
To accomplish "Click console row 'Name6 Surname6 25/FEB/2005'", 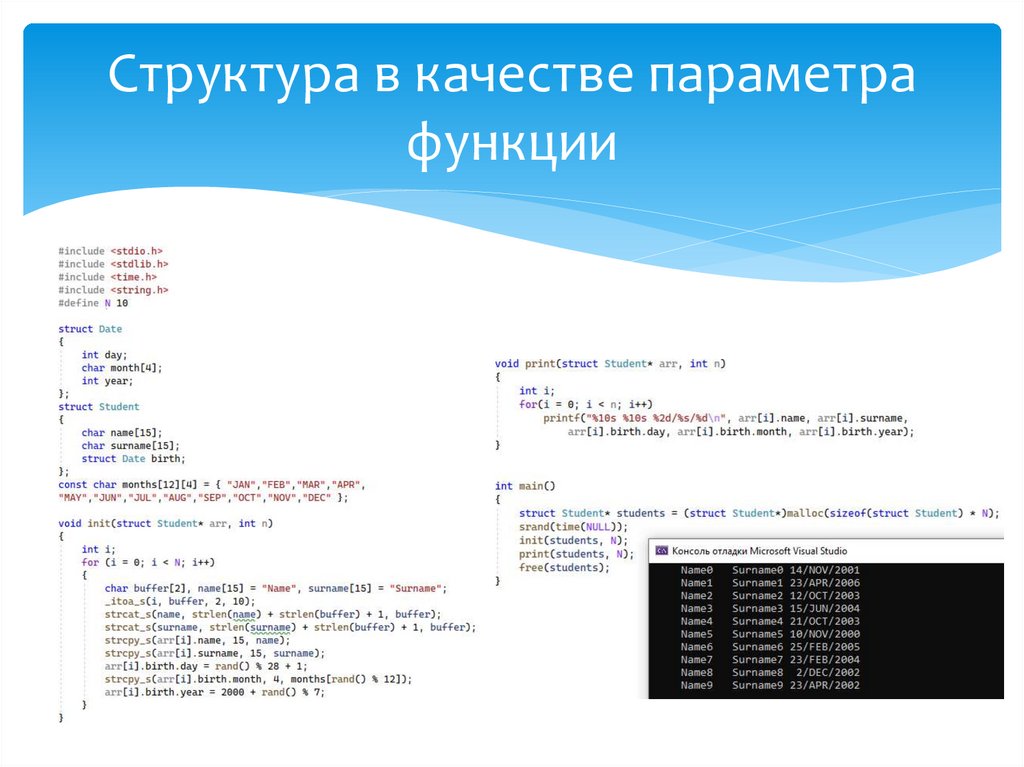I will [770, 647].
